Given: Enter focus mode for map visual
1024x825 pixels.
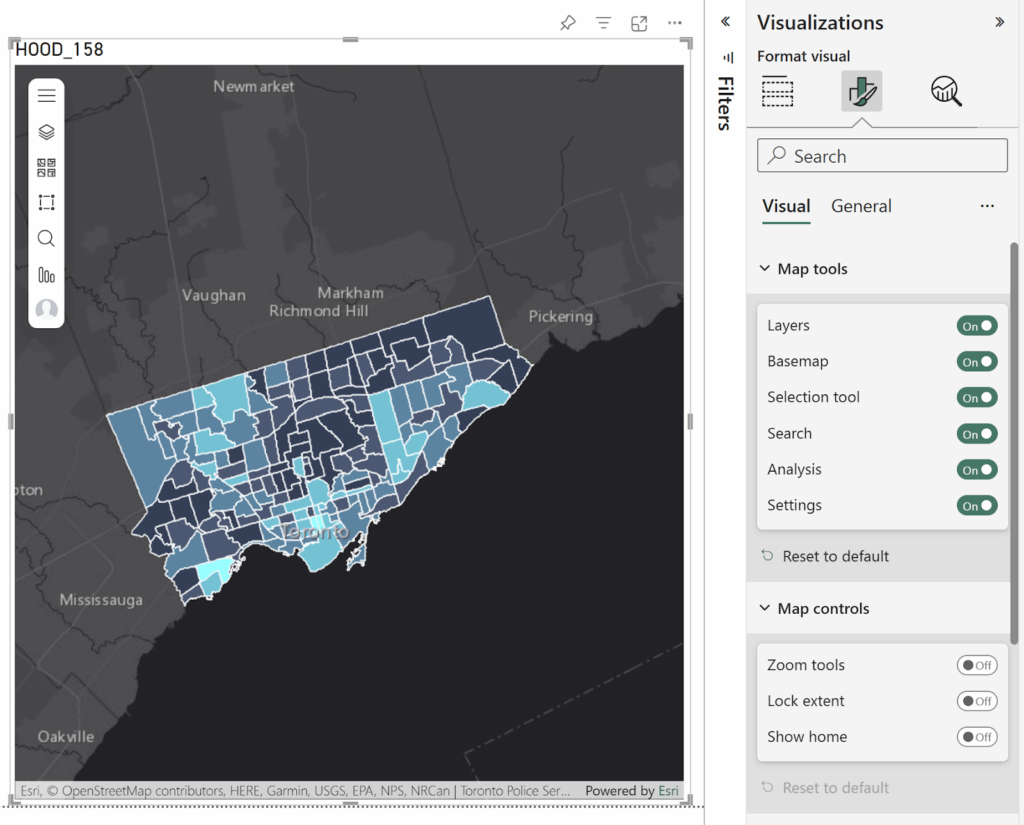Looking at the screenshot, I should point(639,23).
